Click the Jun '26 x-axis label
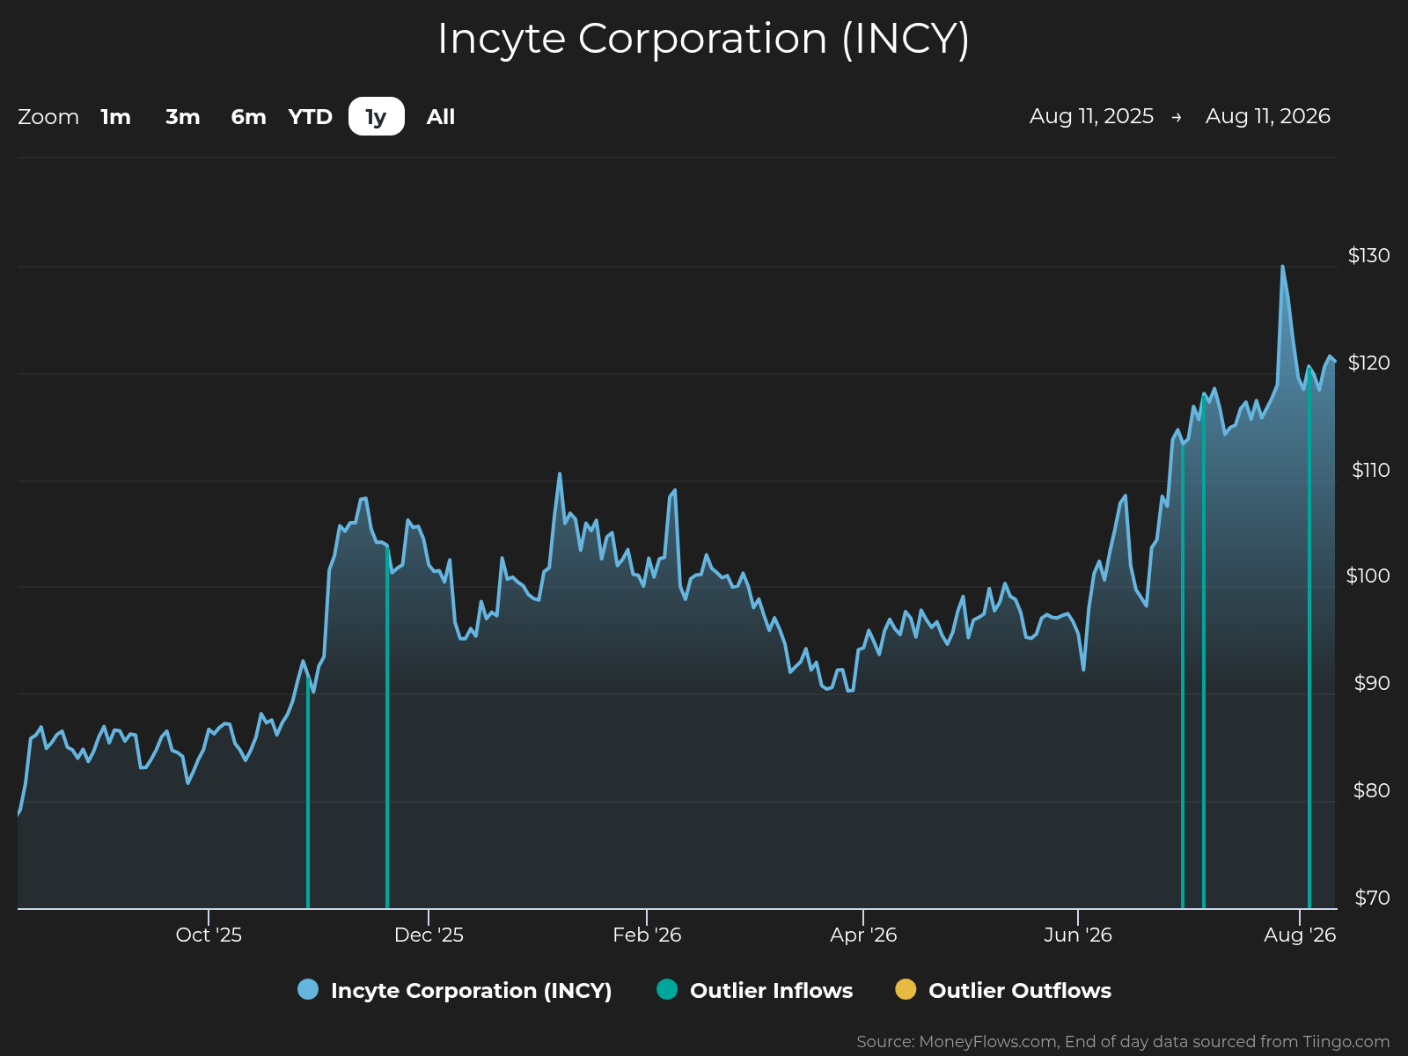This screenshot has width=1408, height=1056. [1078, 935]
